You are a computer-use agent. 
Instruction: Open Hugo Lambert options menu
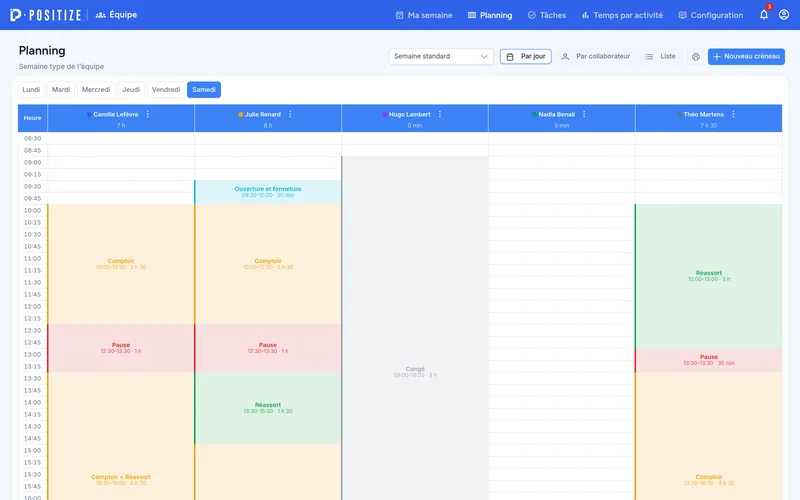440,114
